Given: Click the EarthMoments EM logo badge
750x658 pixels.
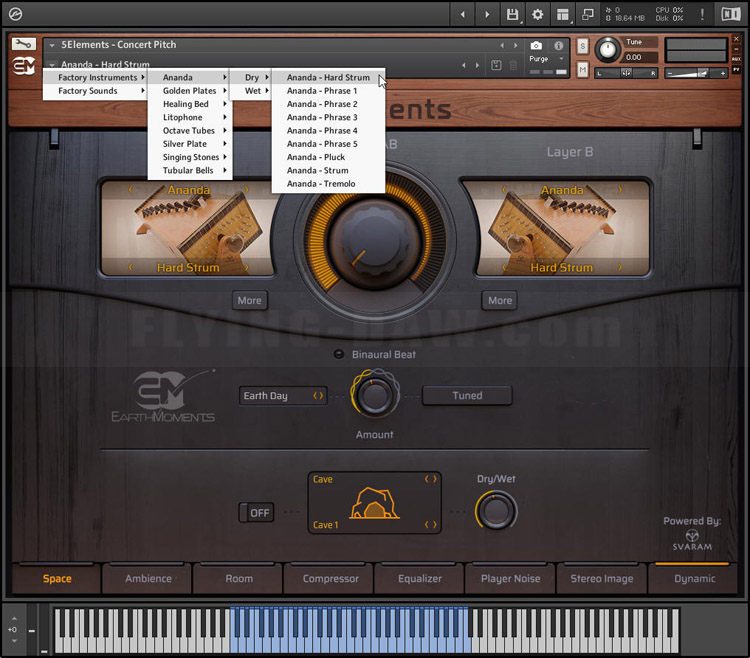Looking at the screenshot, I should 23,66.
